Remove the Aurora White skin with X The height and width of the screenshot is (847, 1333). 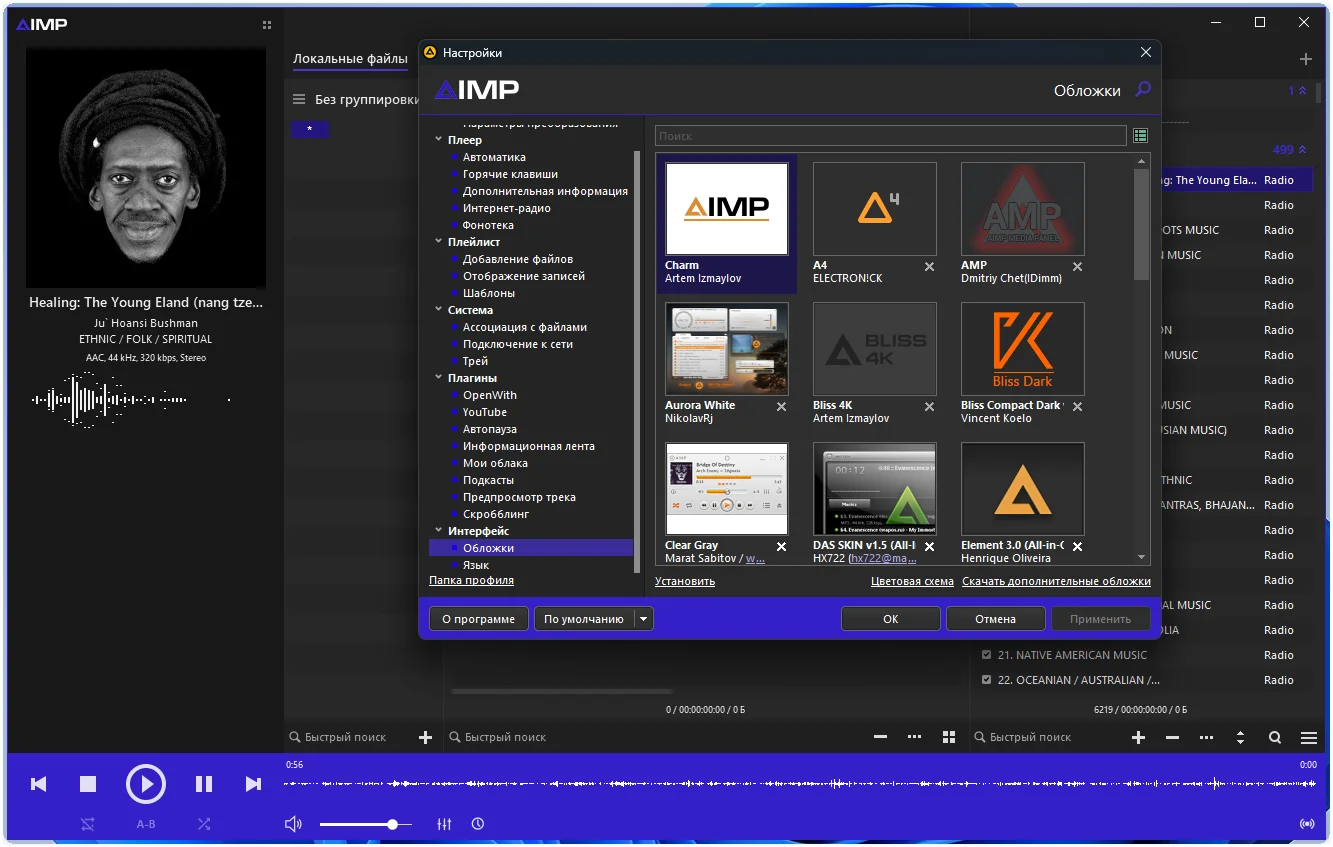pos(782,407)
